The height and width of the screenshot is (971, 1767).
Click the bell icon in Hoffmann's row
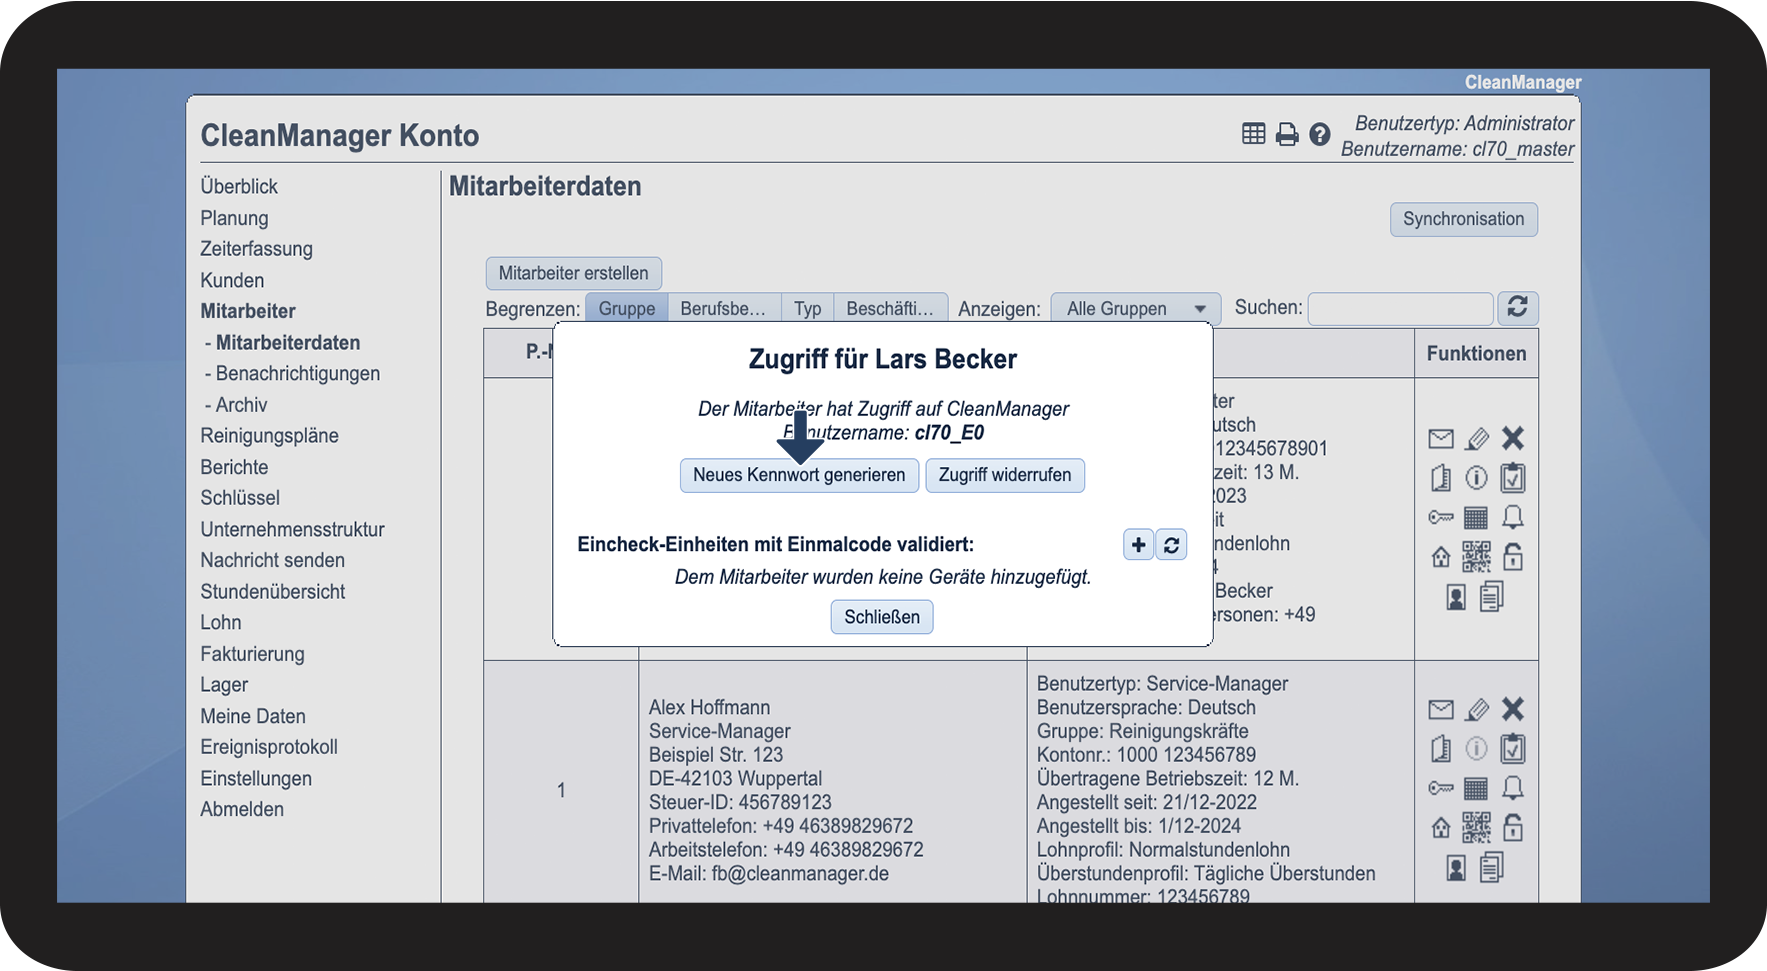[1512, 788]
